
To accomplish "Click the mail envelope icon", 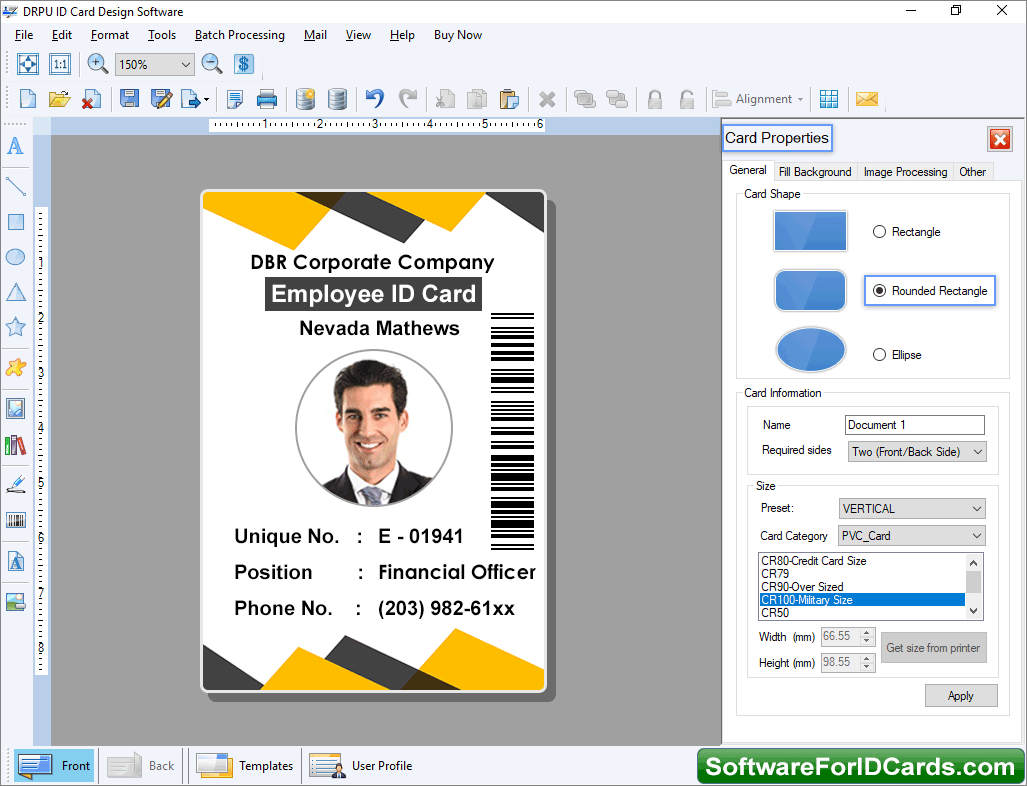I will tap(866, 99).
